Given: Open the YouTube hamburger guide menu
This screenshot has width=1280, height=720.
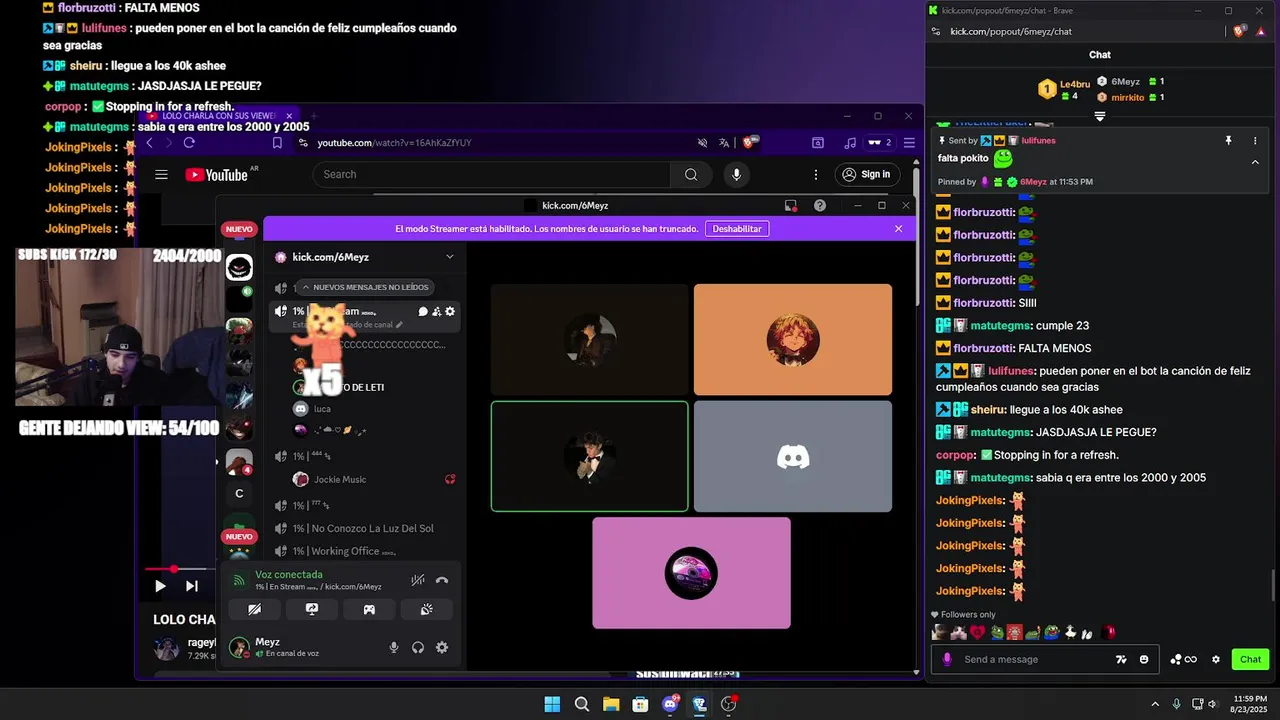Looking at the screenshot, I should pyautogui.click(x=161, y=174).
